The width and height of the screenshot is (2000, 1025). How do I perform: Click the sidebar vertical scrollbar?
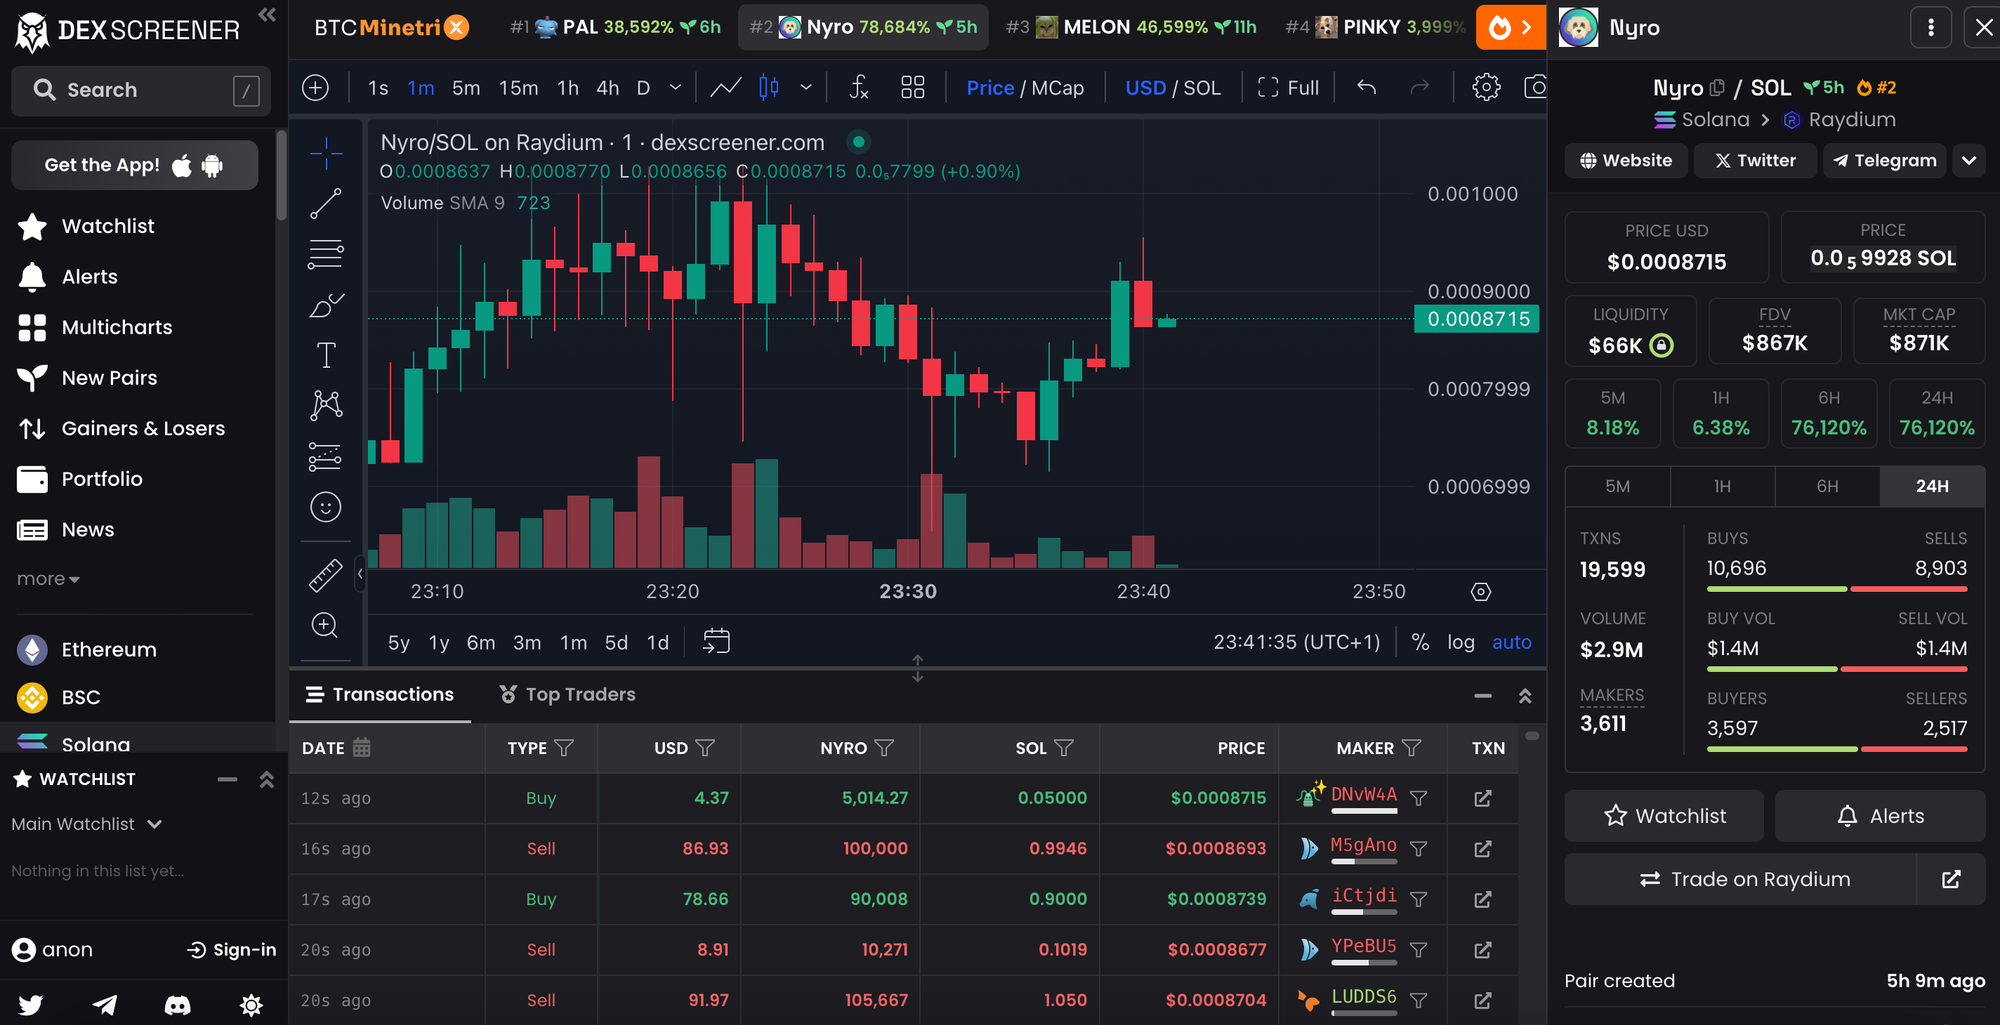pos(281,176)
